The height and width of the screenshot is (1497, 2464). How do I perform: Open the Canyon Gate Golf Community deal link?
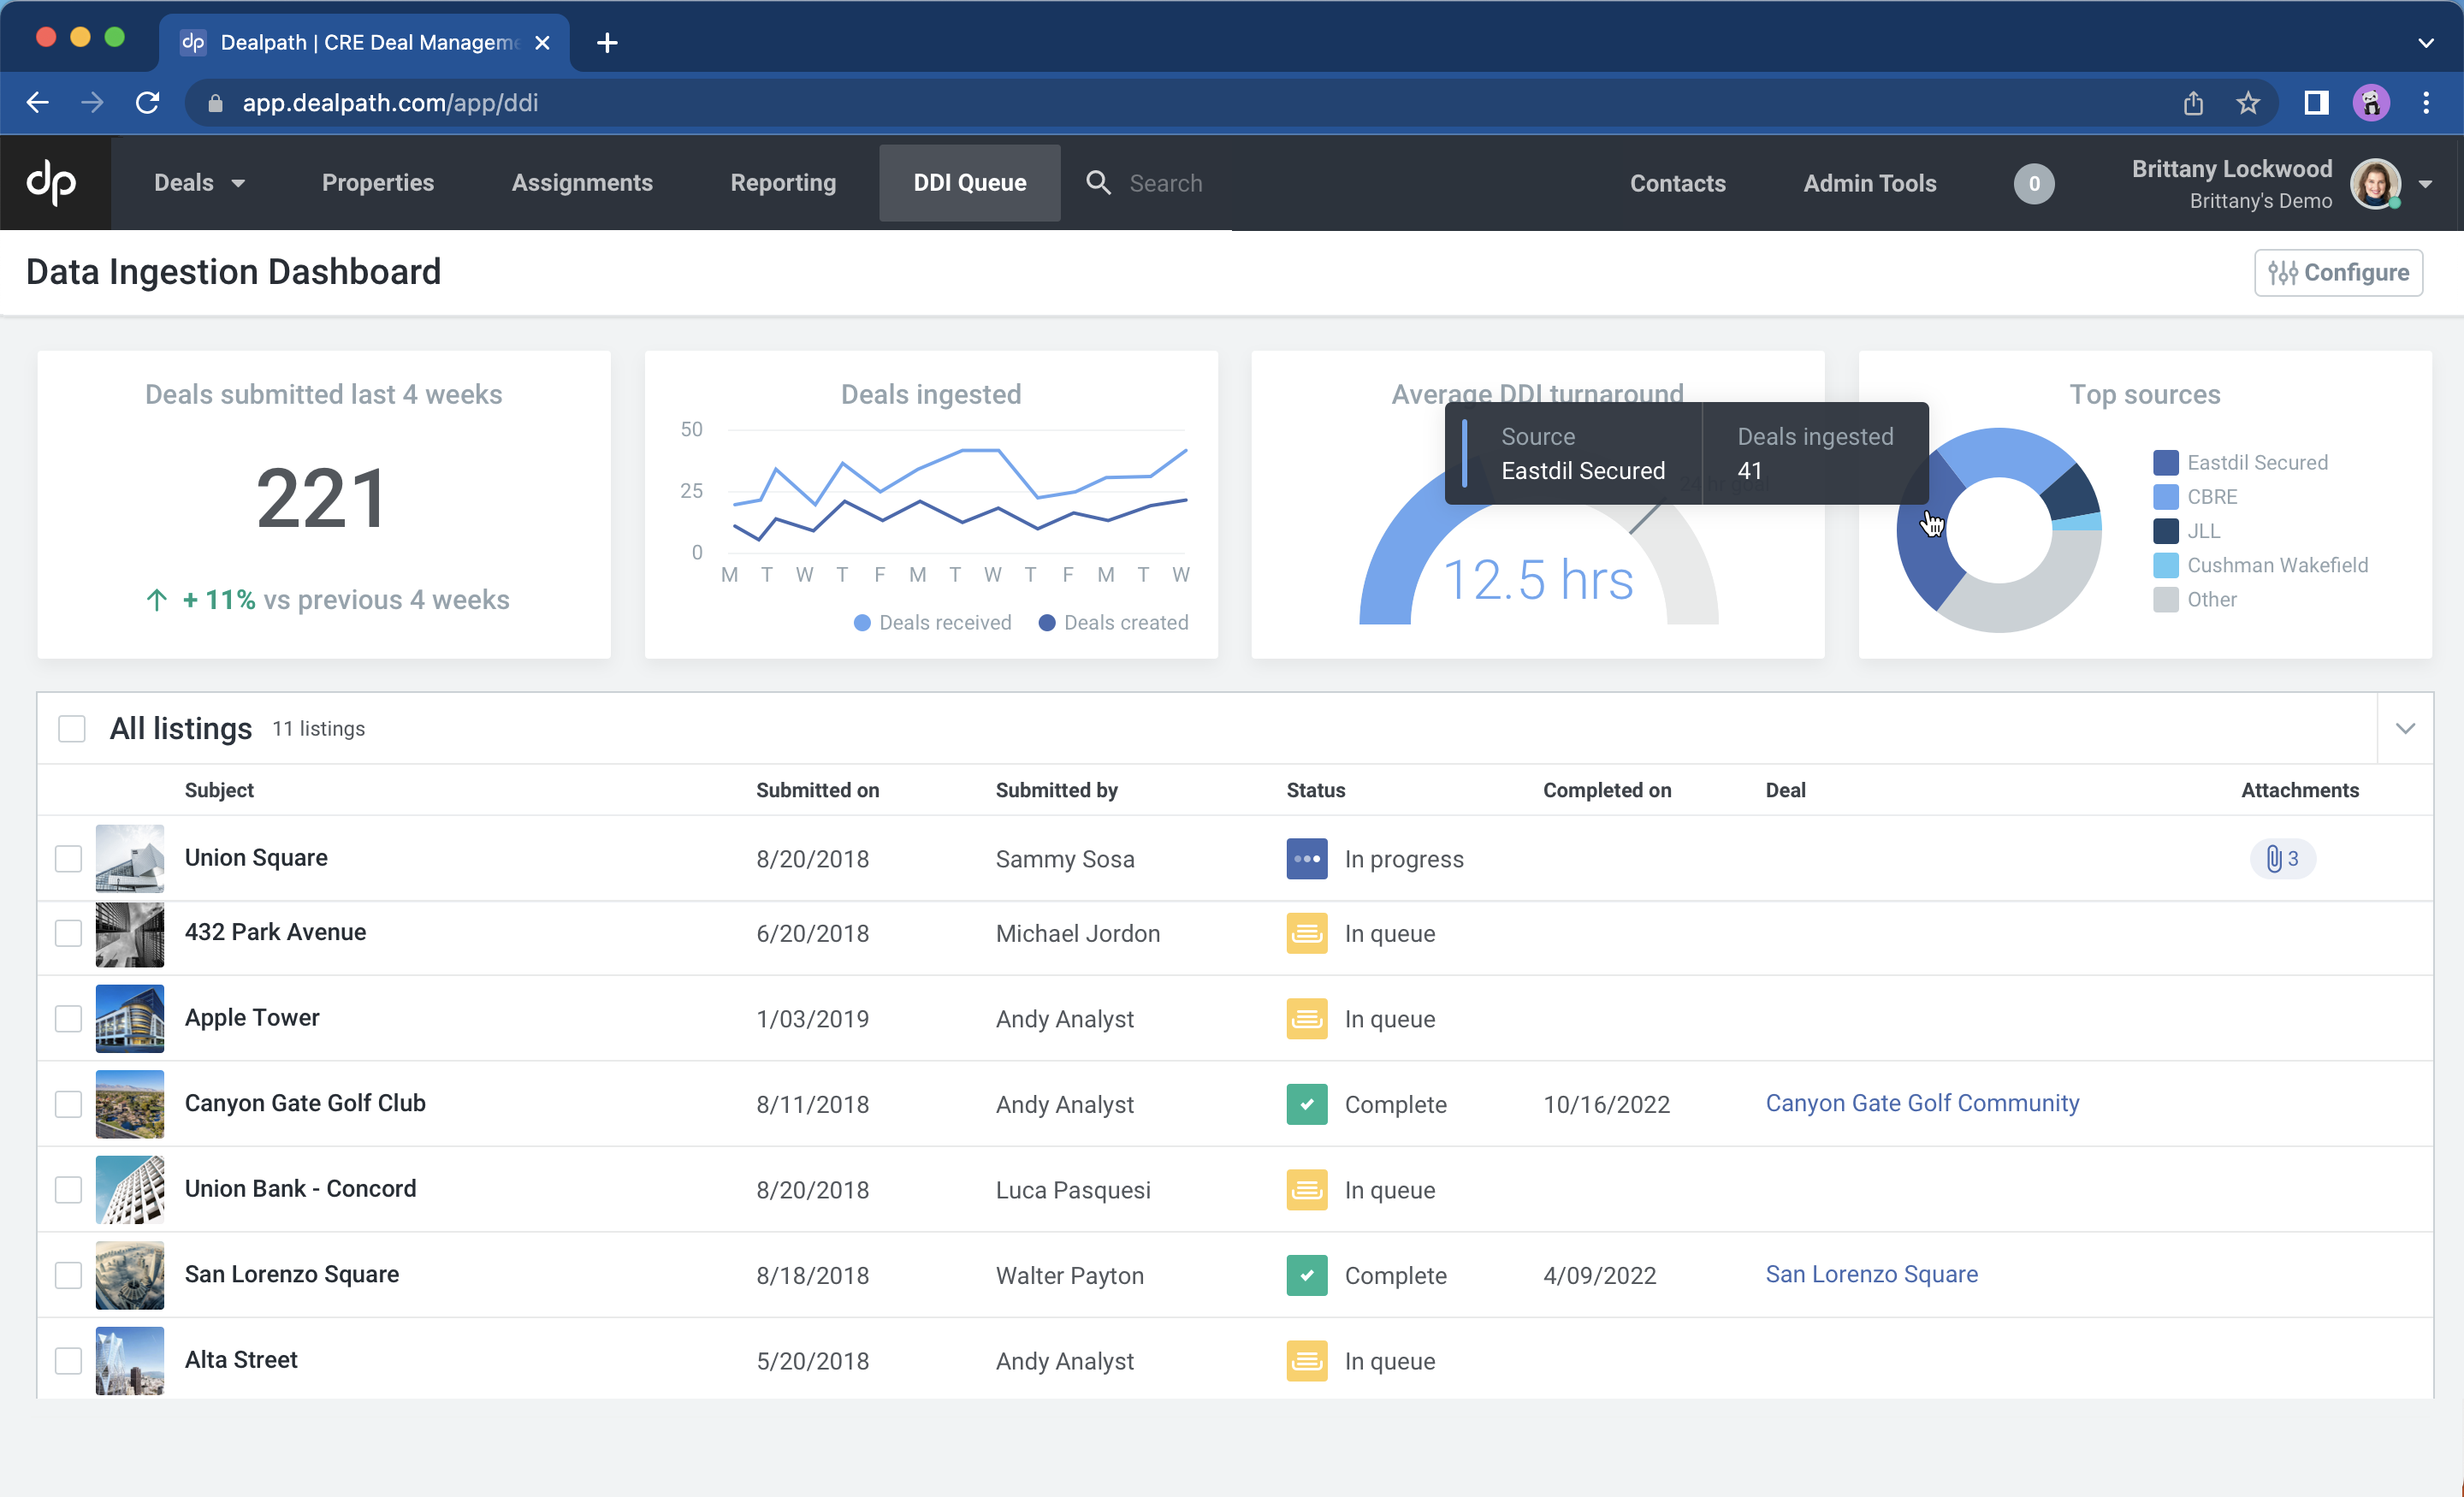[x=1921, y=1103]
